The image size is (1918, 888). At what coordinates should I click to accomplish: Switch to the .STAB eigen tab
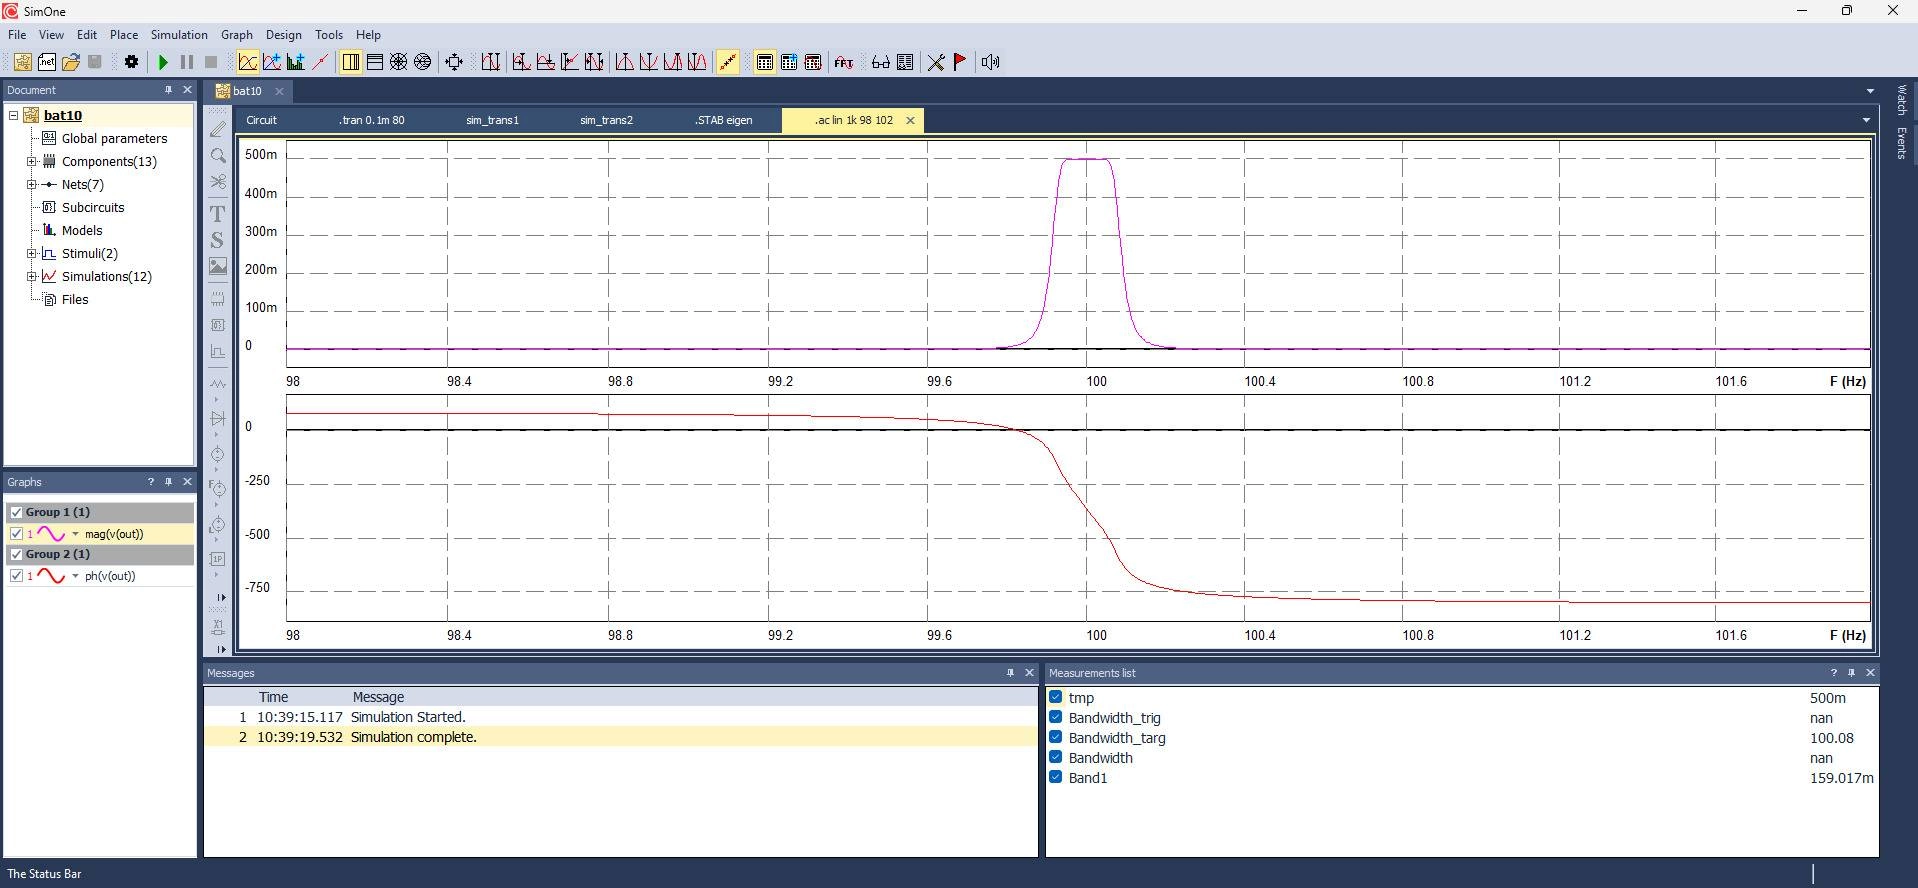coord(723,120)
